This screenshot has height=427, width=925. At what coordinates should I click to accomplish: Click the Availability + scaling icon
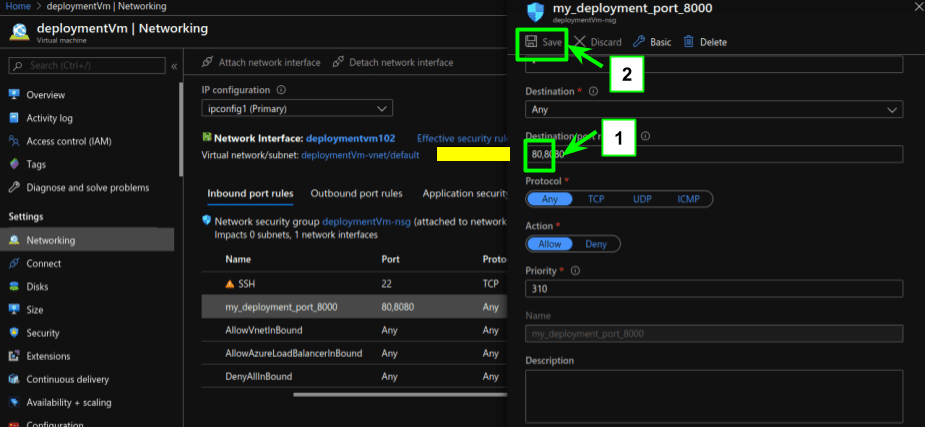(x=15, y=403)
